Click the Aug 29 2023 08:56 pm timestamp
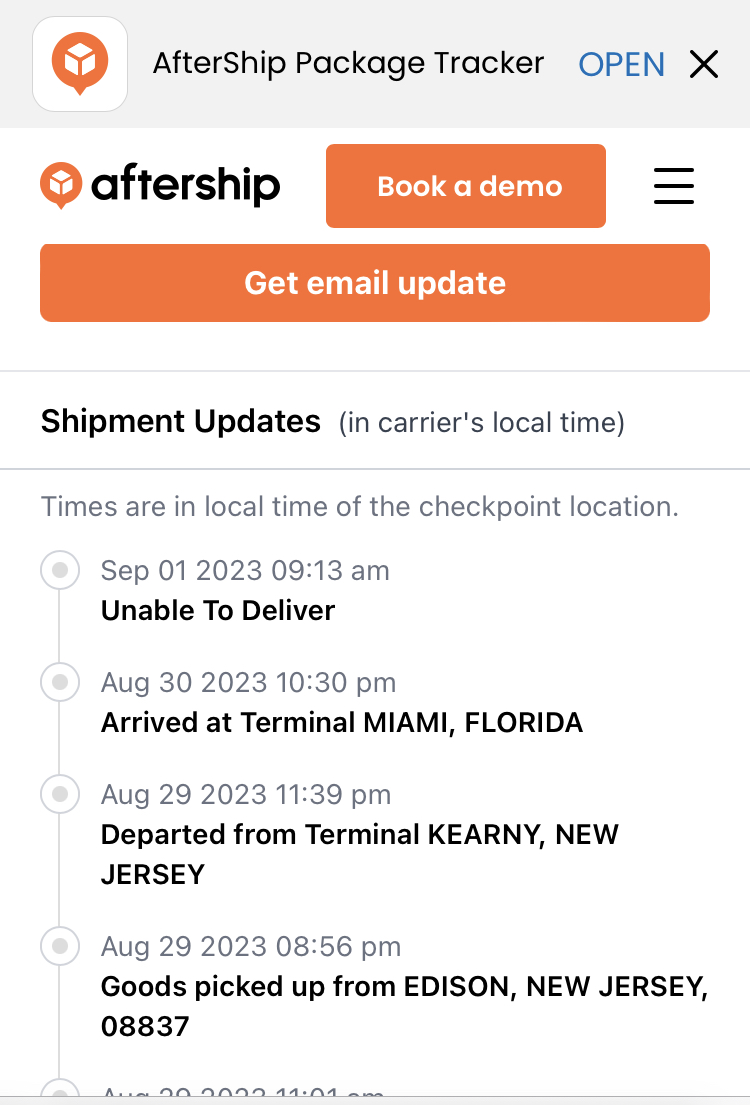The width and height of the screenshot is (750, 1105). pyautogui.click(x=251, y=946)
